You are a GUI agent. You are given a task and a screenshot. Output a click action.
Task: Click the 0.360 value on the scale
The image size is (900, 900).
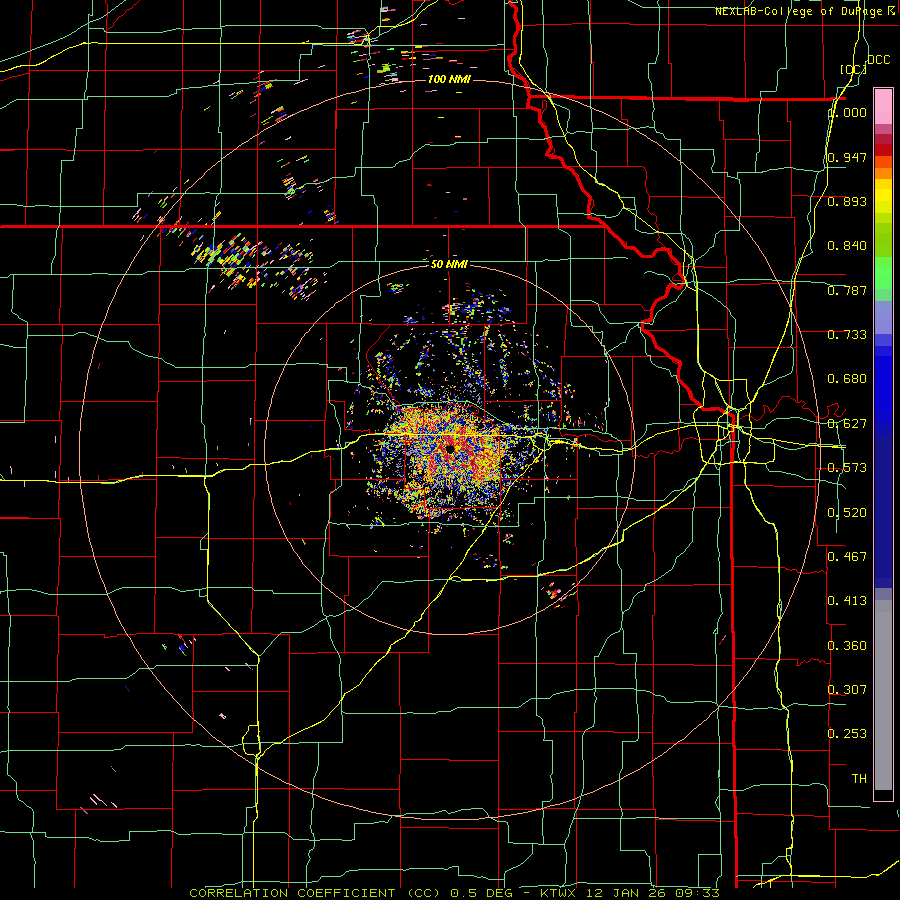[x=847, y=646]
